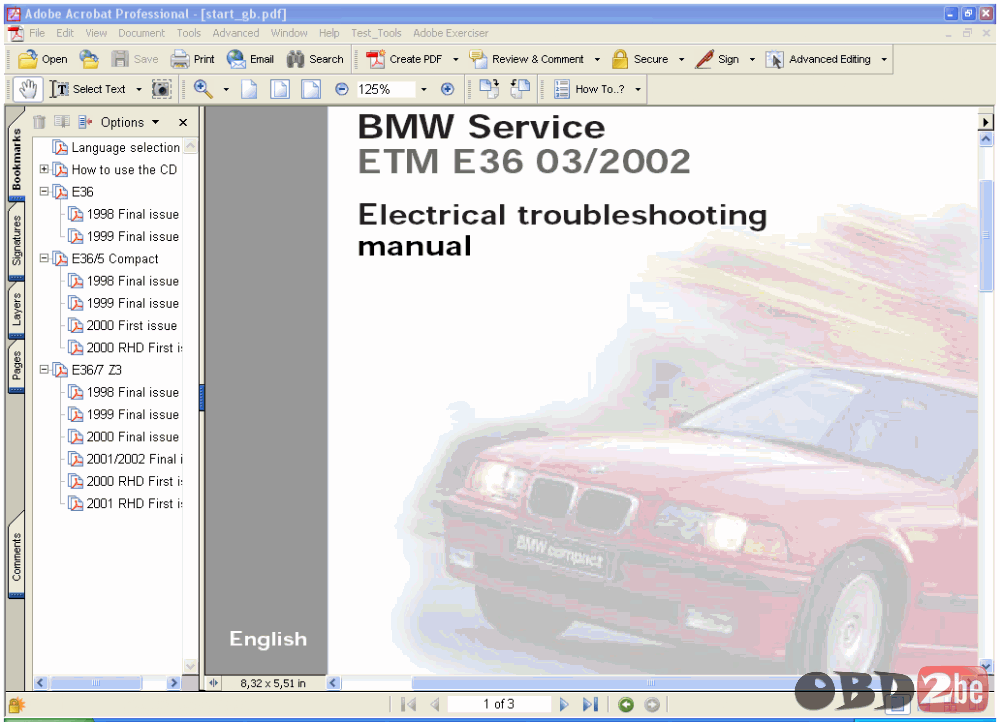Select the Snapshot camera tool
The width and height of the screenshot is (1000, 722).
[161, 89]
